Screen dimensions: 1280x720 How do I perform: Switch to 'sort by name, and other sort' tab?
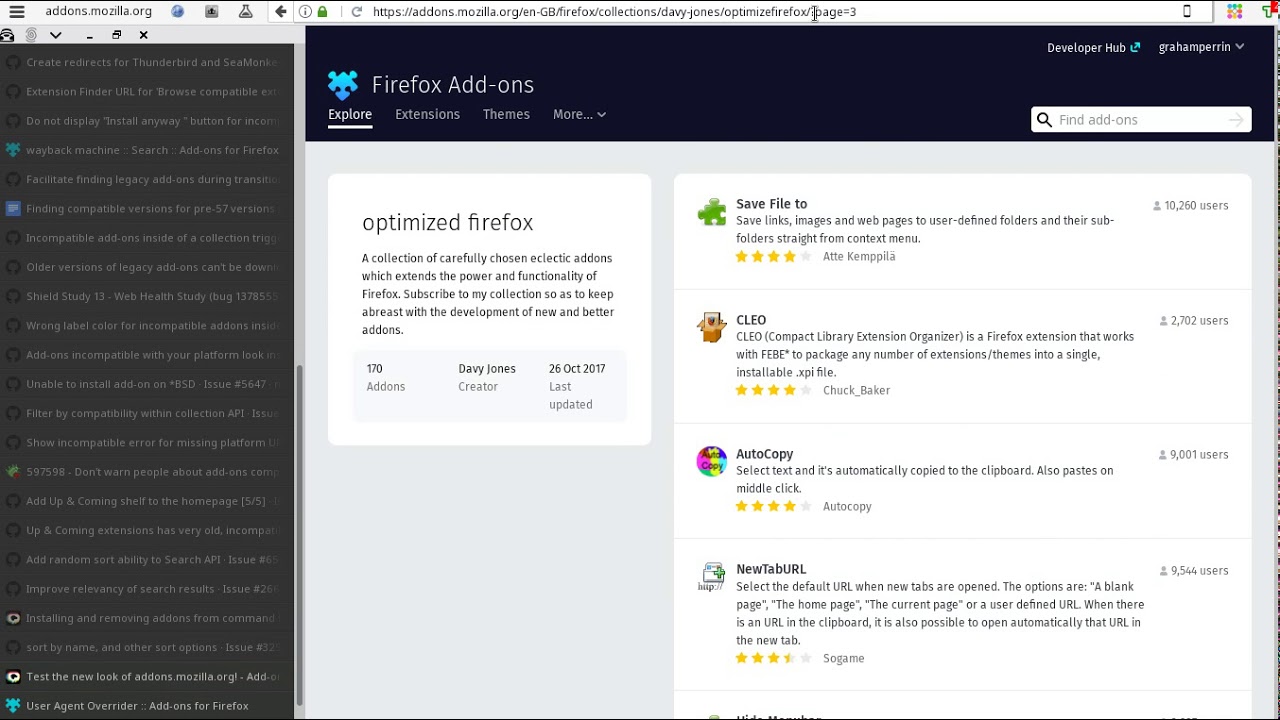click(146, 647)
